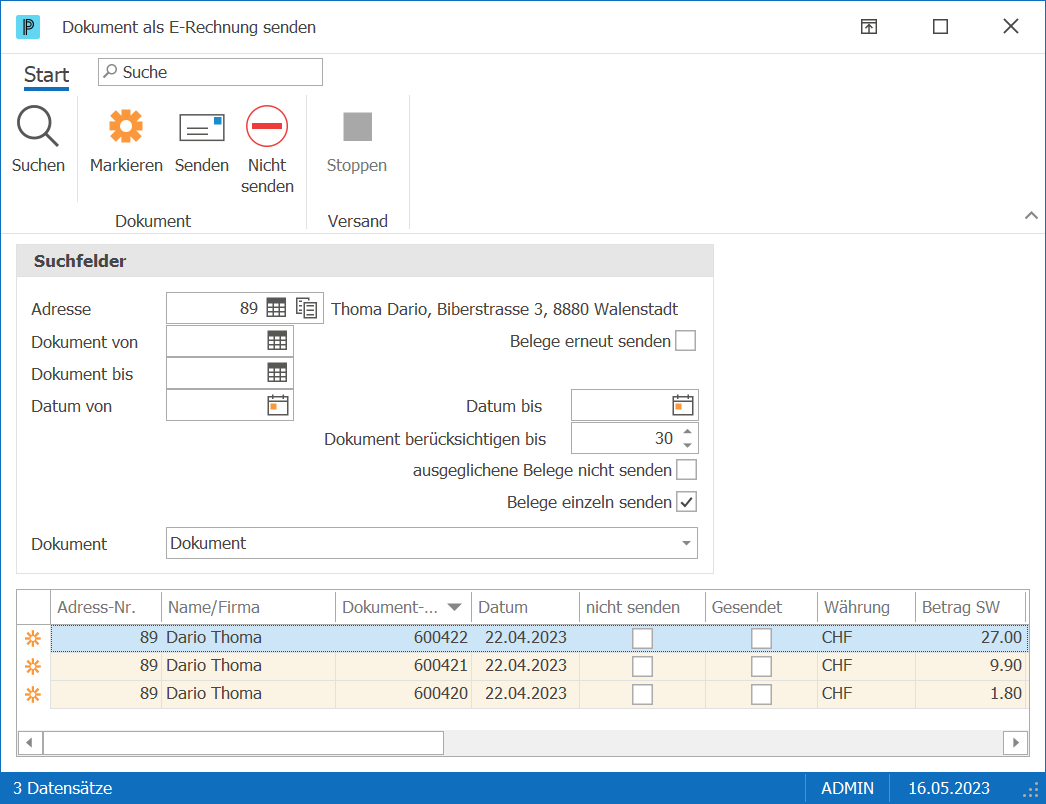The height and width of the screenshot is (804, 1046).
Task: Open the Adresse detail list icon
Action: 306,308
